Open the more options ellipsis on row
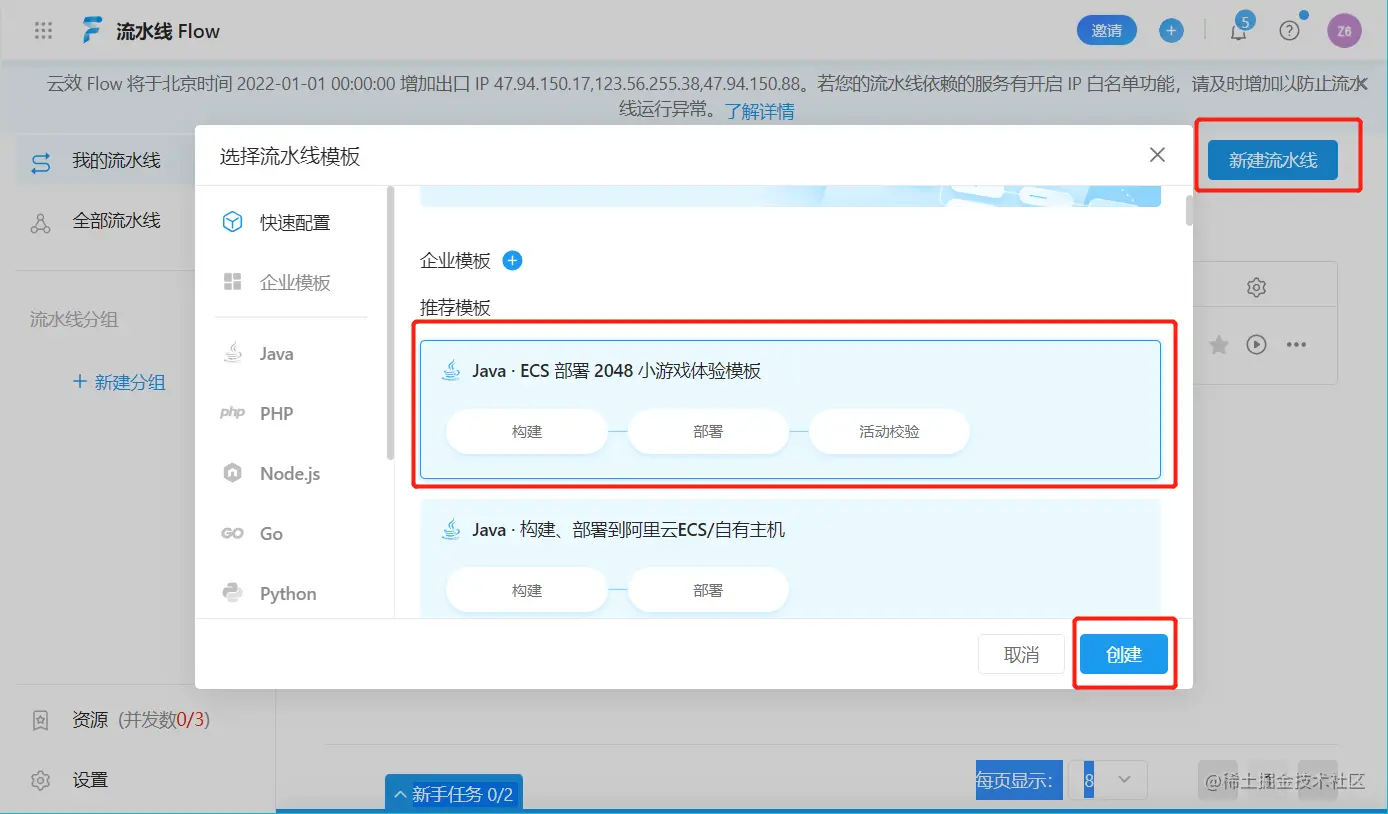The height and width of the screenshot is (814, 1388). click(x=1297, y=345)
